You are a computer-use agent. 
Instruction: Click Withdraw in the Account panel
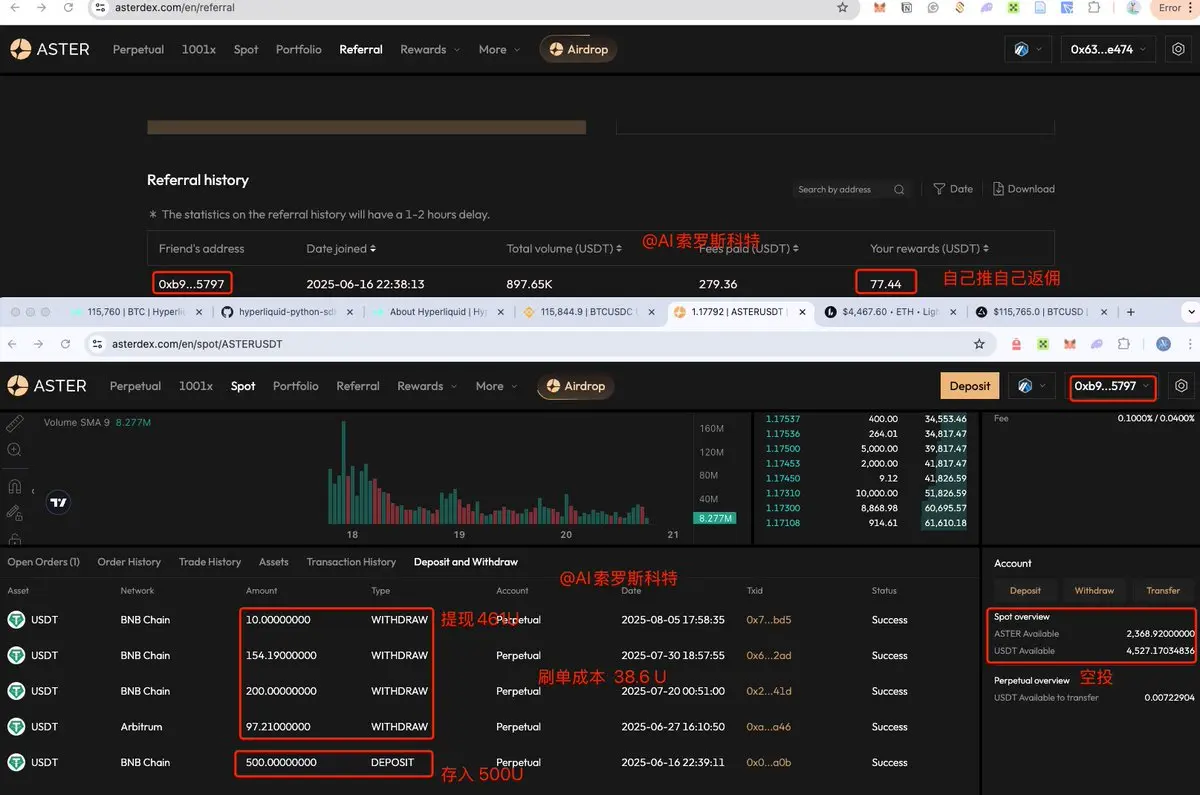coord(1094,590)
